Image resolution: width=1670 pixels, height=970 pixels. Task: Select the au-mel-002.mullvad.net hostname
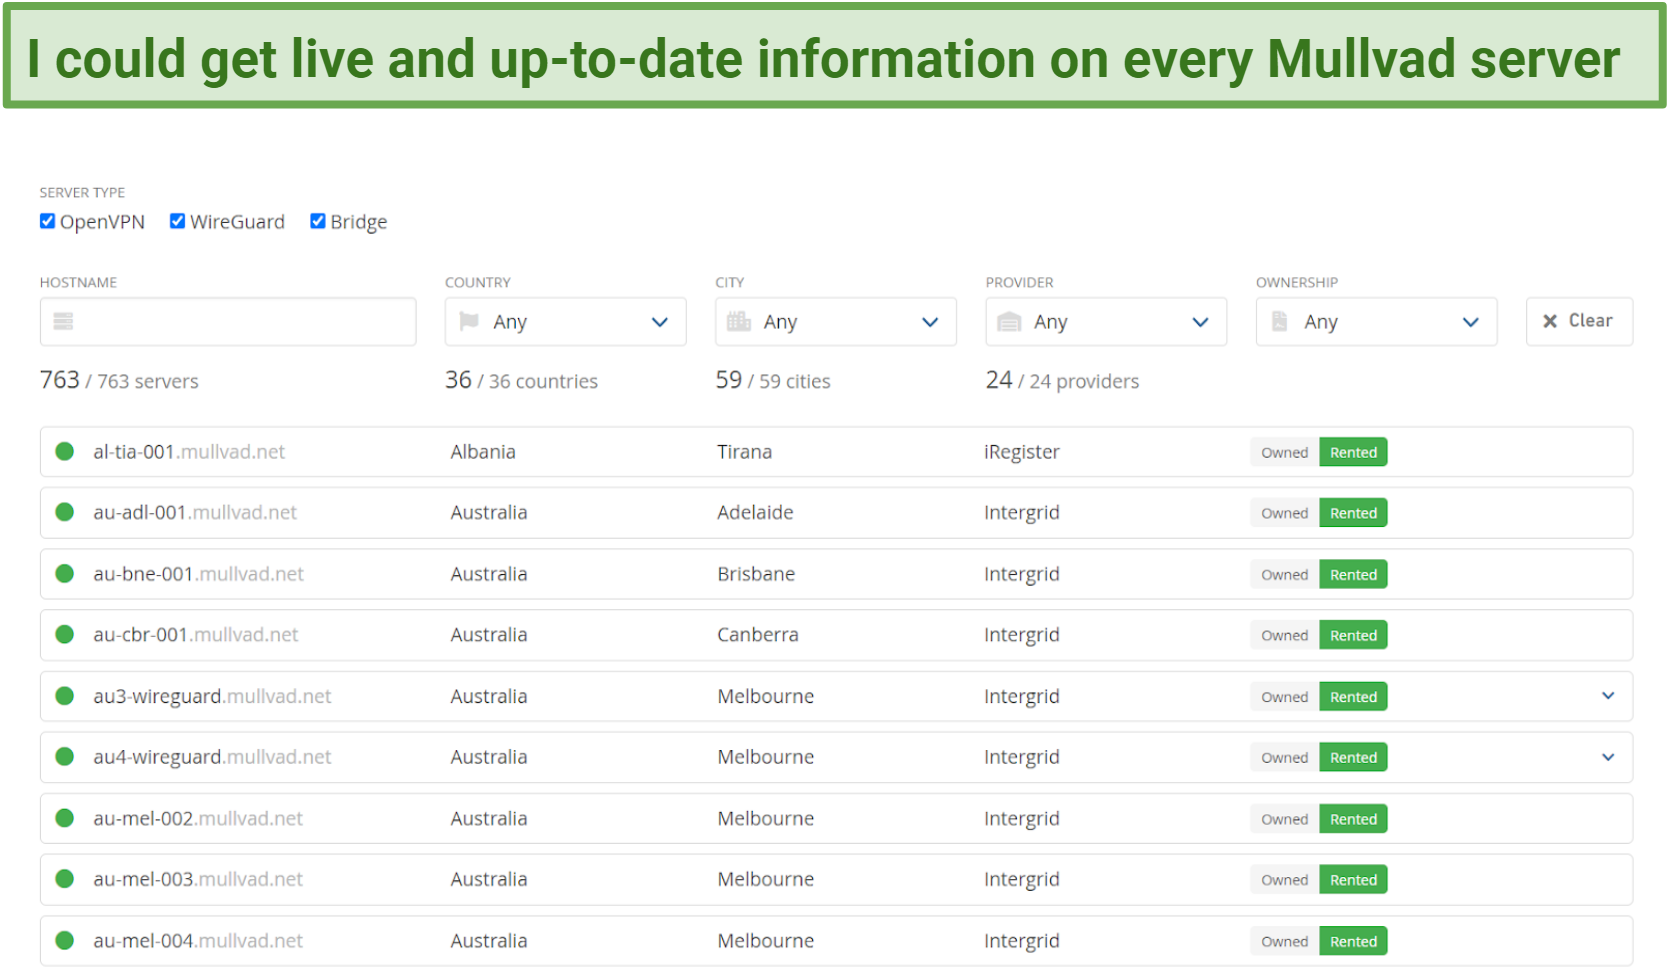coord(198,819)
